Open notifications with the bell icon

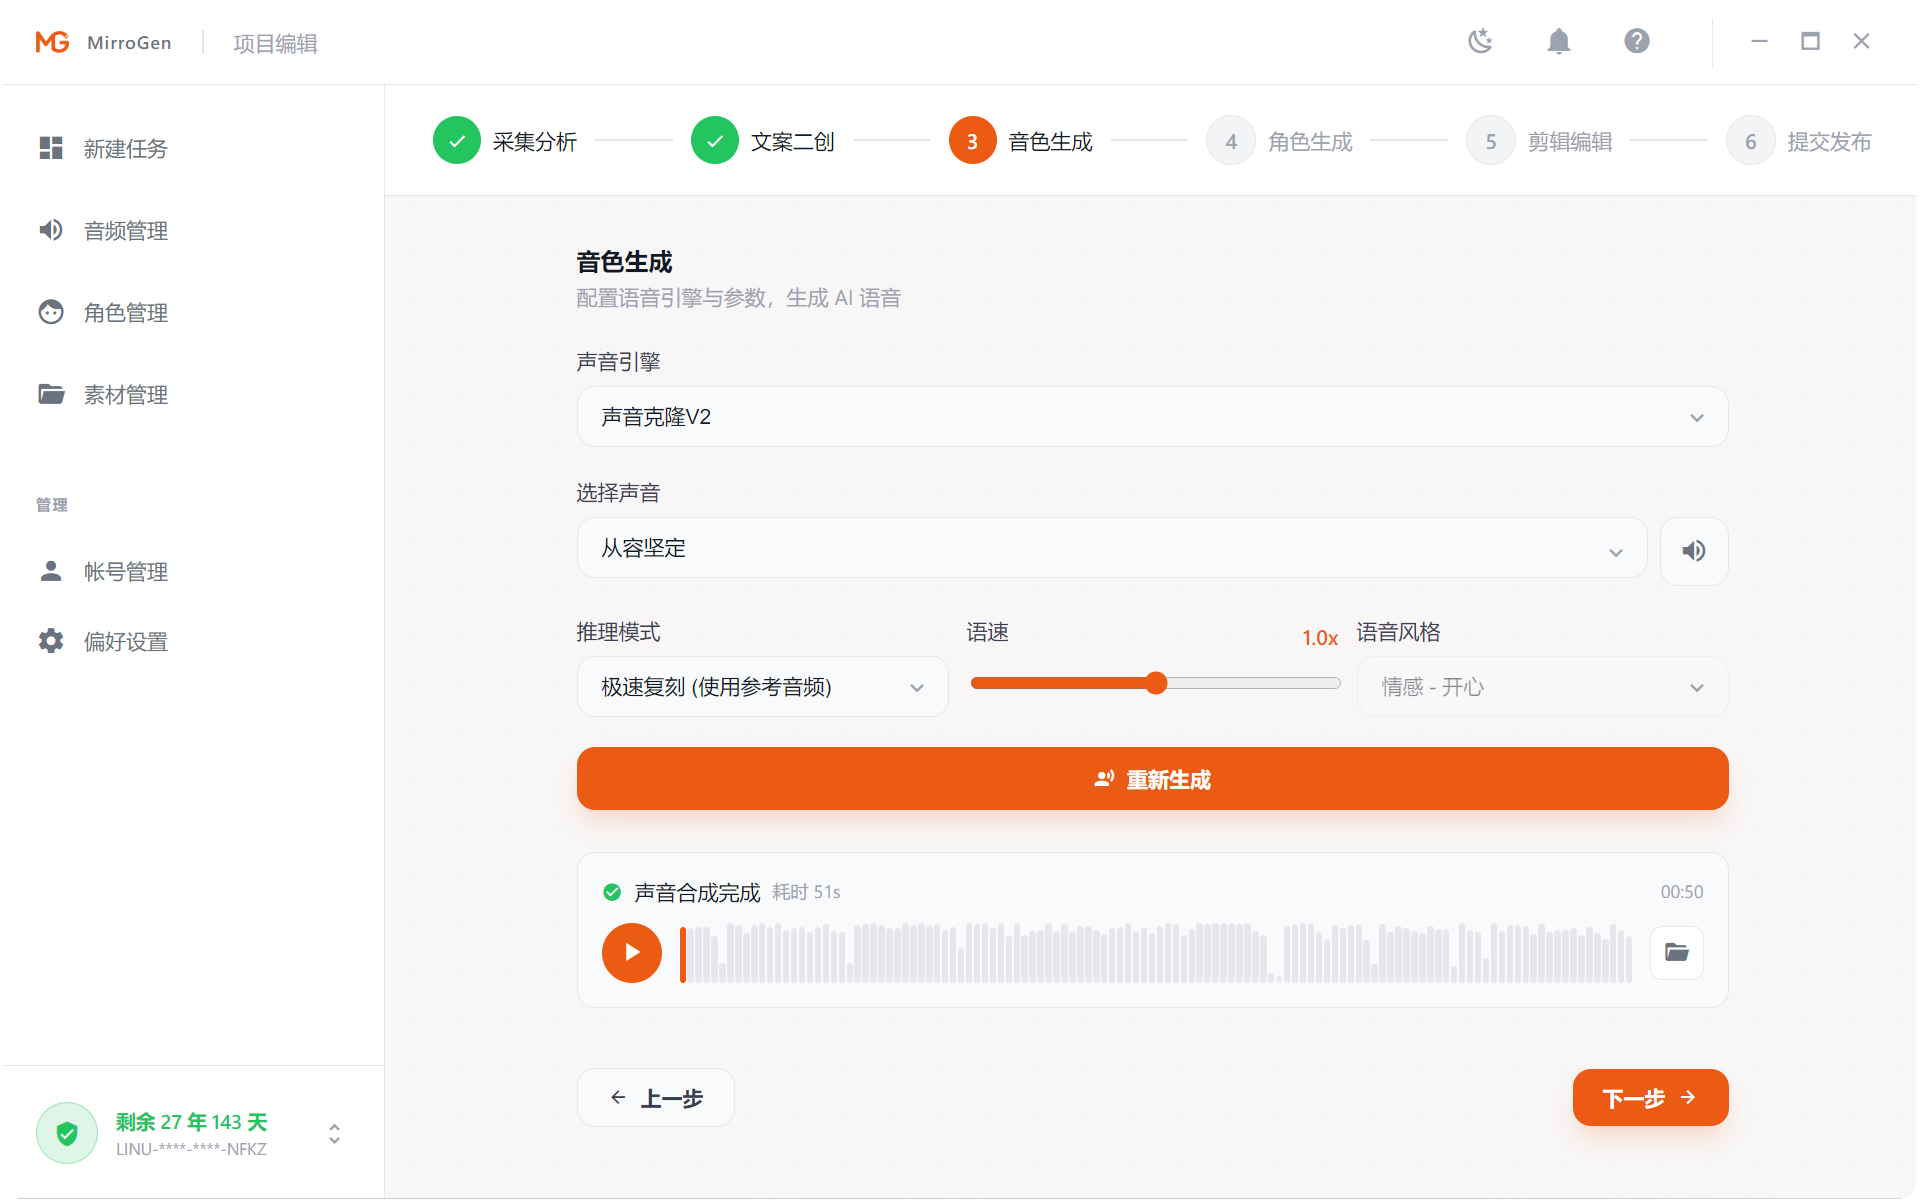pos(1558,41)
